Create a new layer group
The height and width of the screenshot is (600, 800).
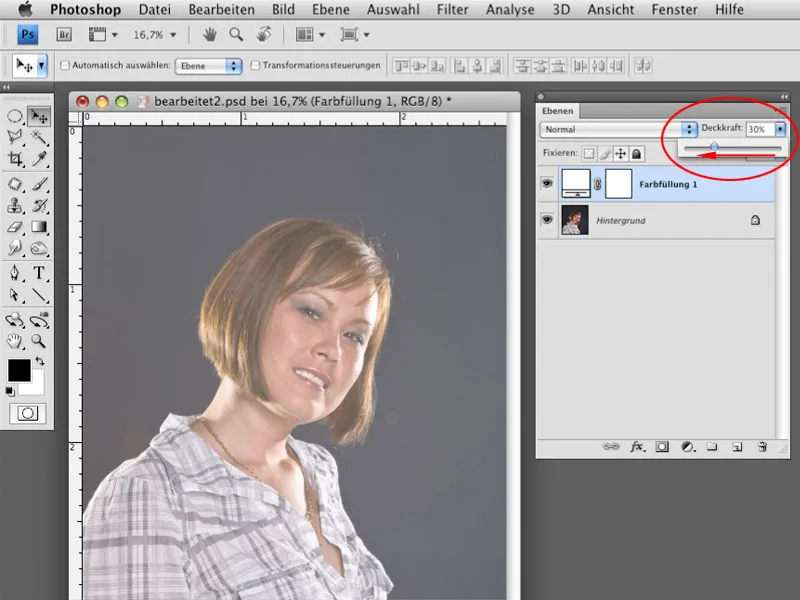coord(712,447)
